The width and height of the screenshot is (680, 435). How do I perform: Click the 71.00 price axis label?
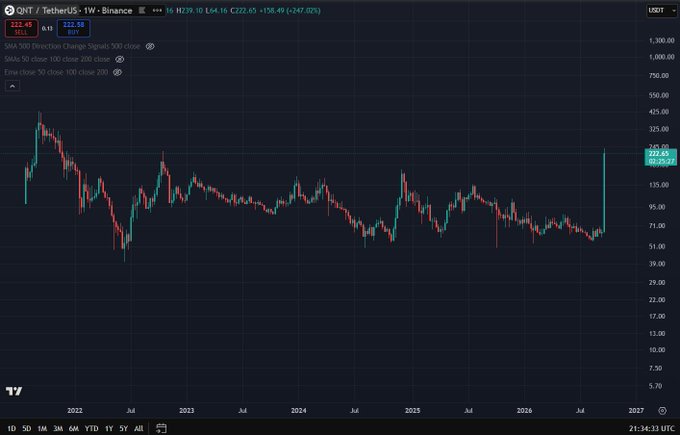tap(657, 226)
